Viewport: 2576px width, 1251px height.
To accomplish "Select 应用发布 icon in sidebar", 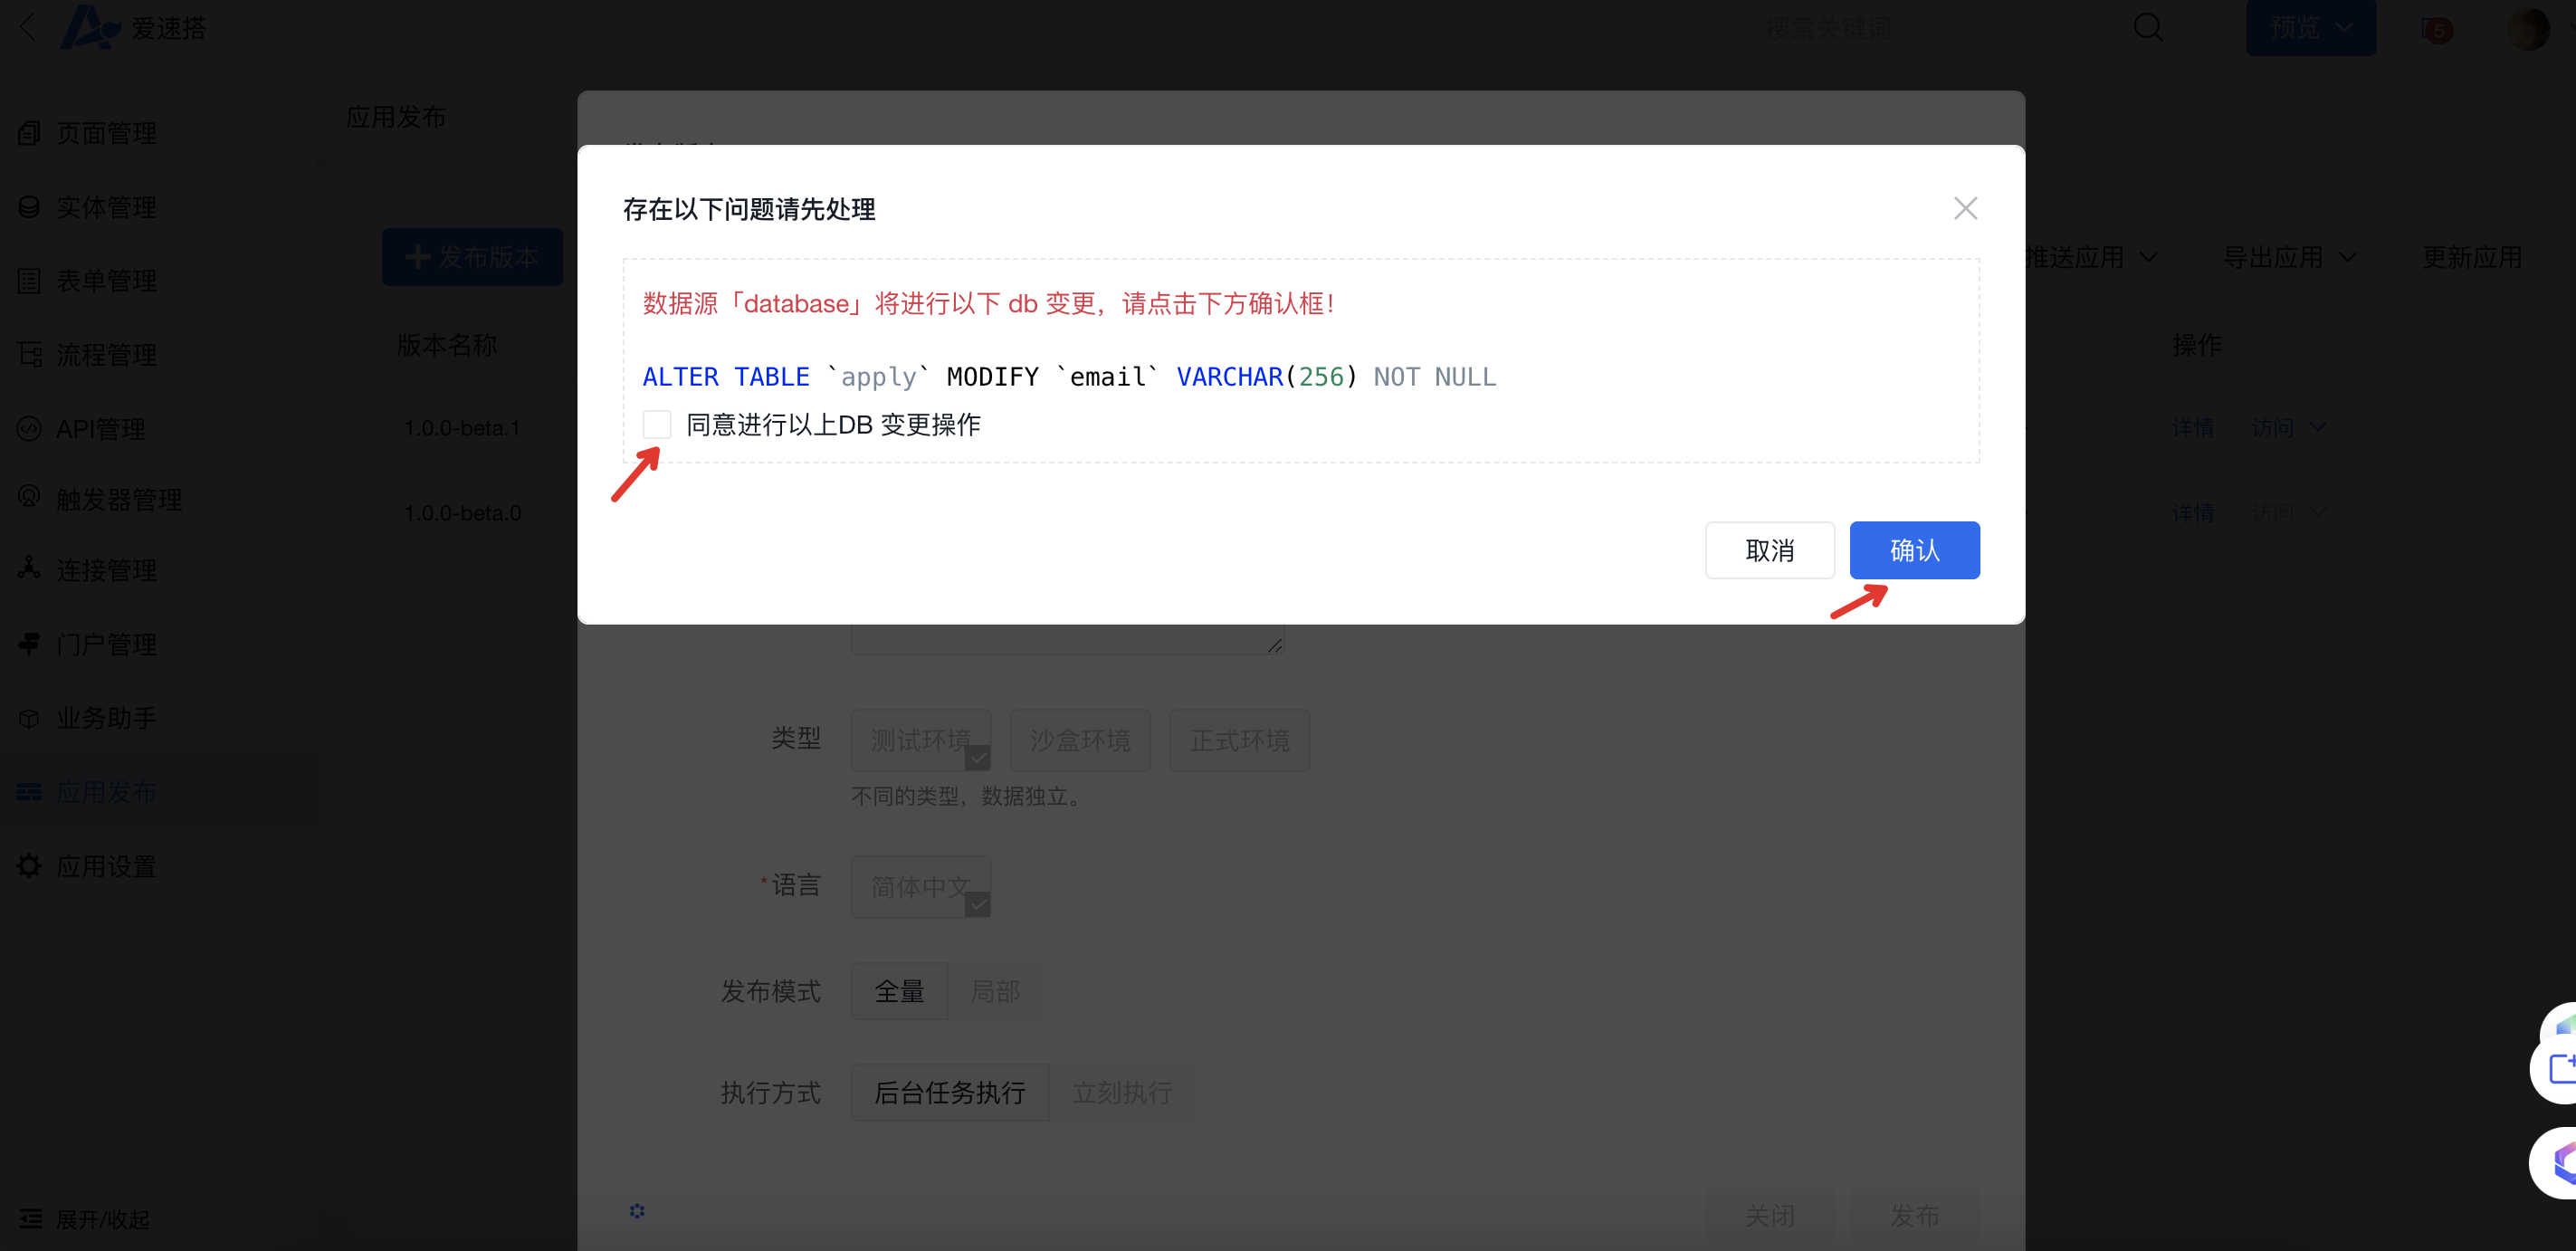I will click(x=29, y=792).
